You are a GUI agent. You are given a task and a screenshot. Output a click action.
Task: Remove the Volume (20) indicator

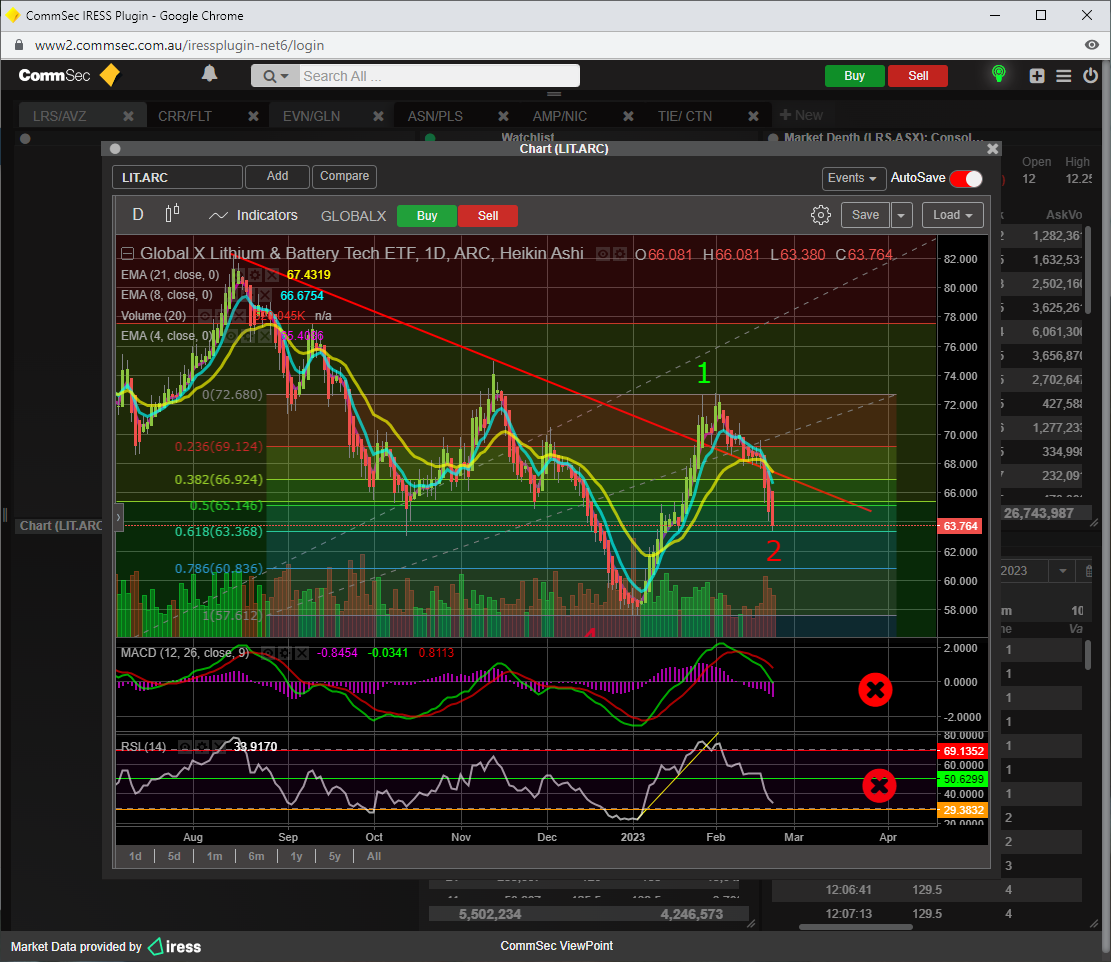[x=239, y=316]
